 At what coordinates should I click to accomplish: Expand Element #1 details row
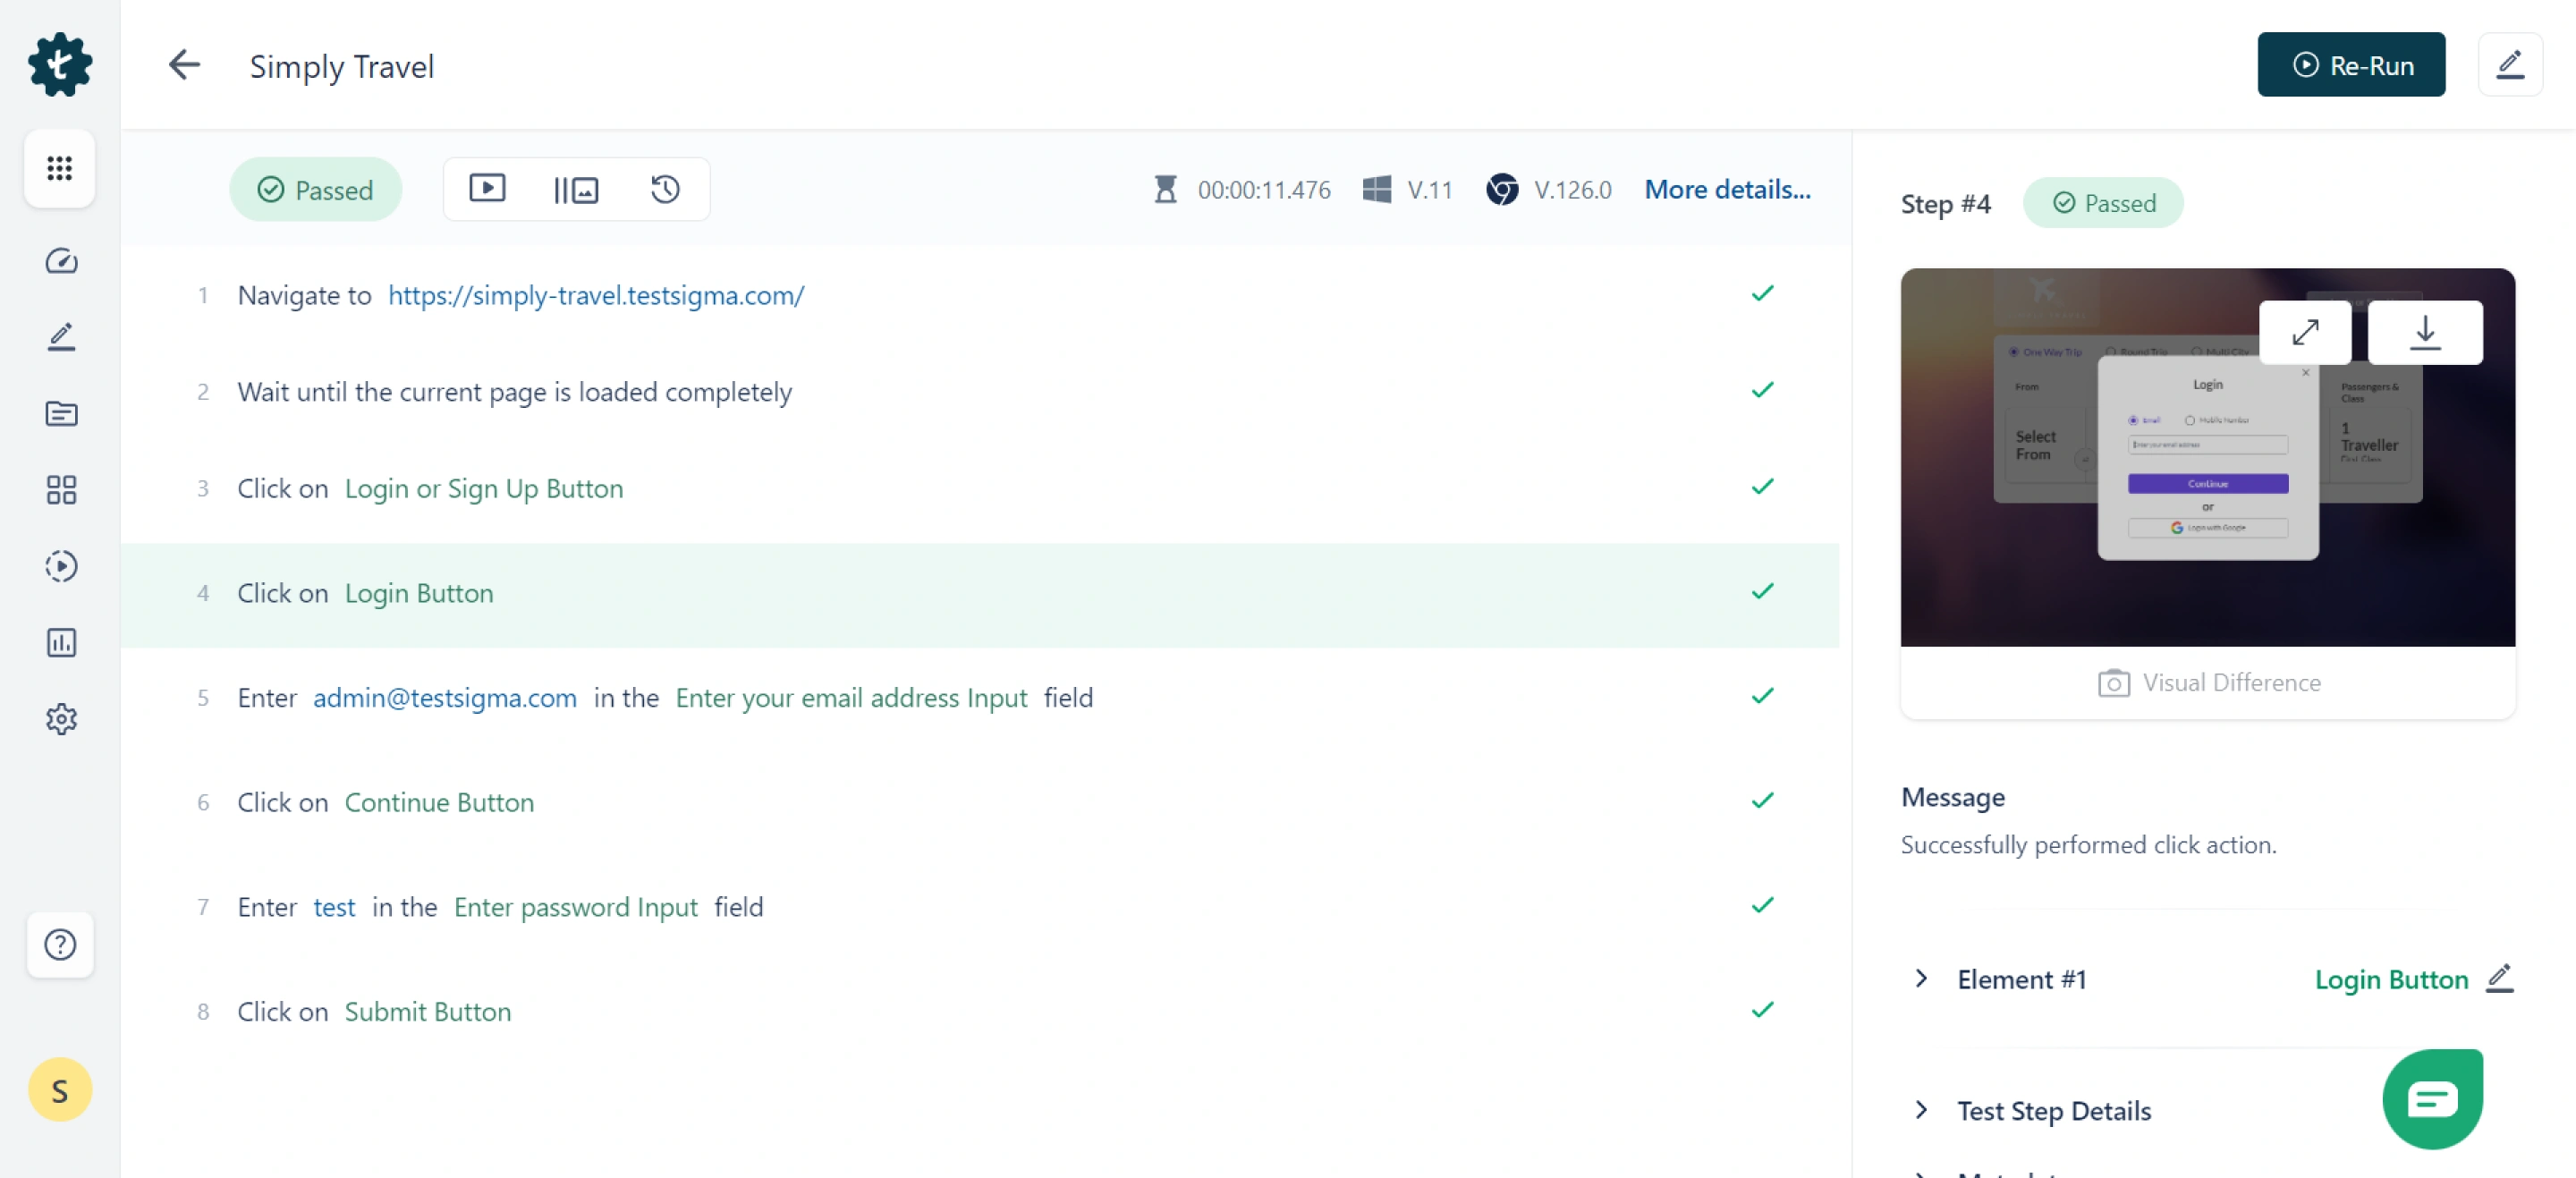coord(1921,979)
